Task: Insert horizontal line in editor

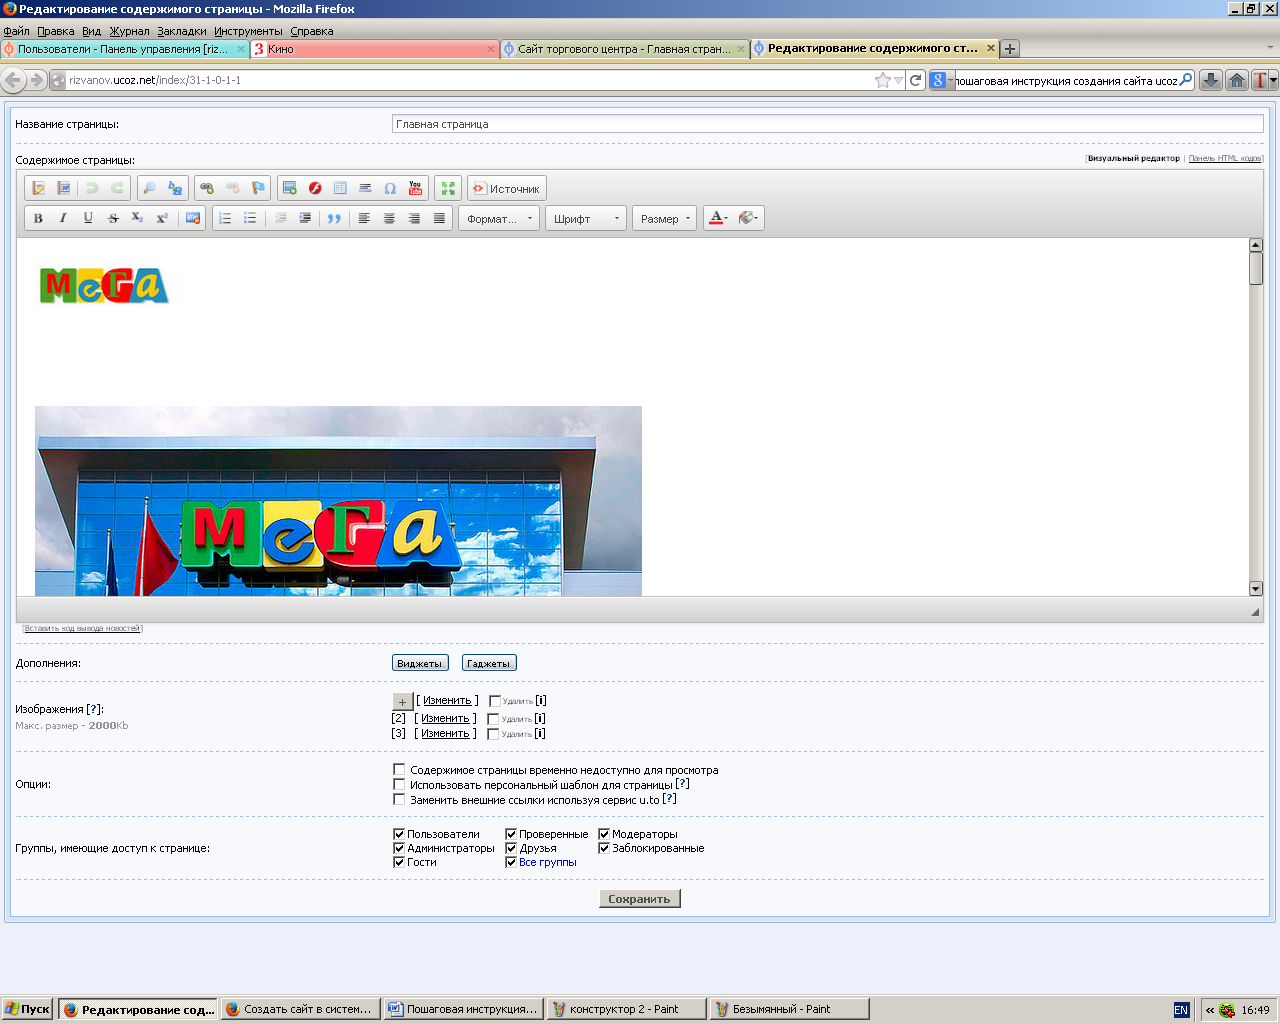Action: click(365, 188)
